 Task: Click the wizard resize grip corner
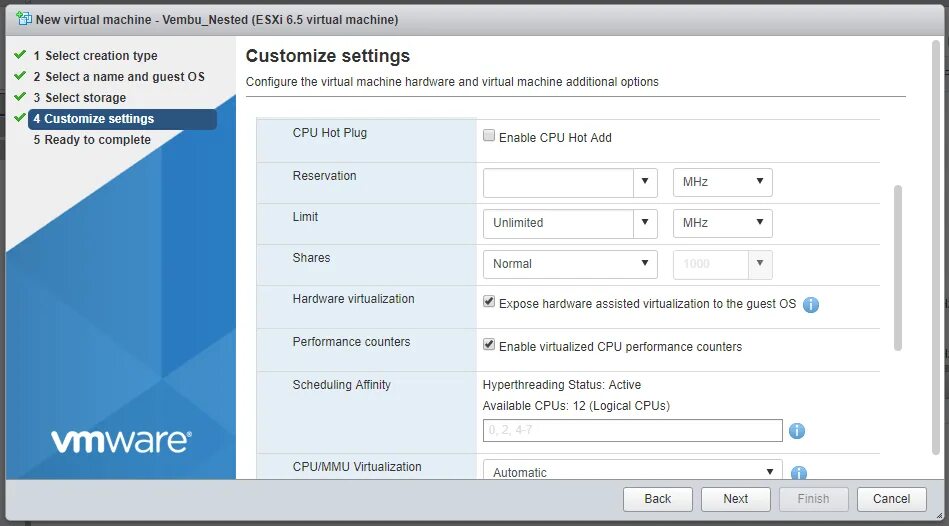click(939, 515)
